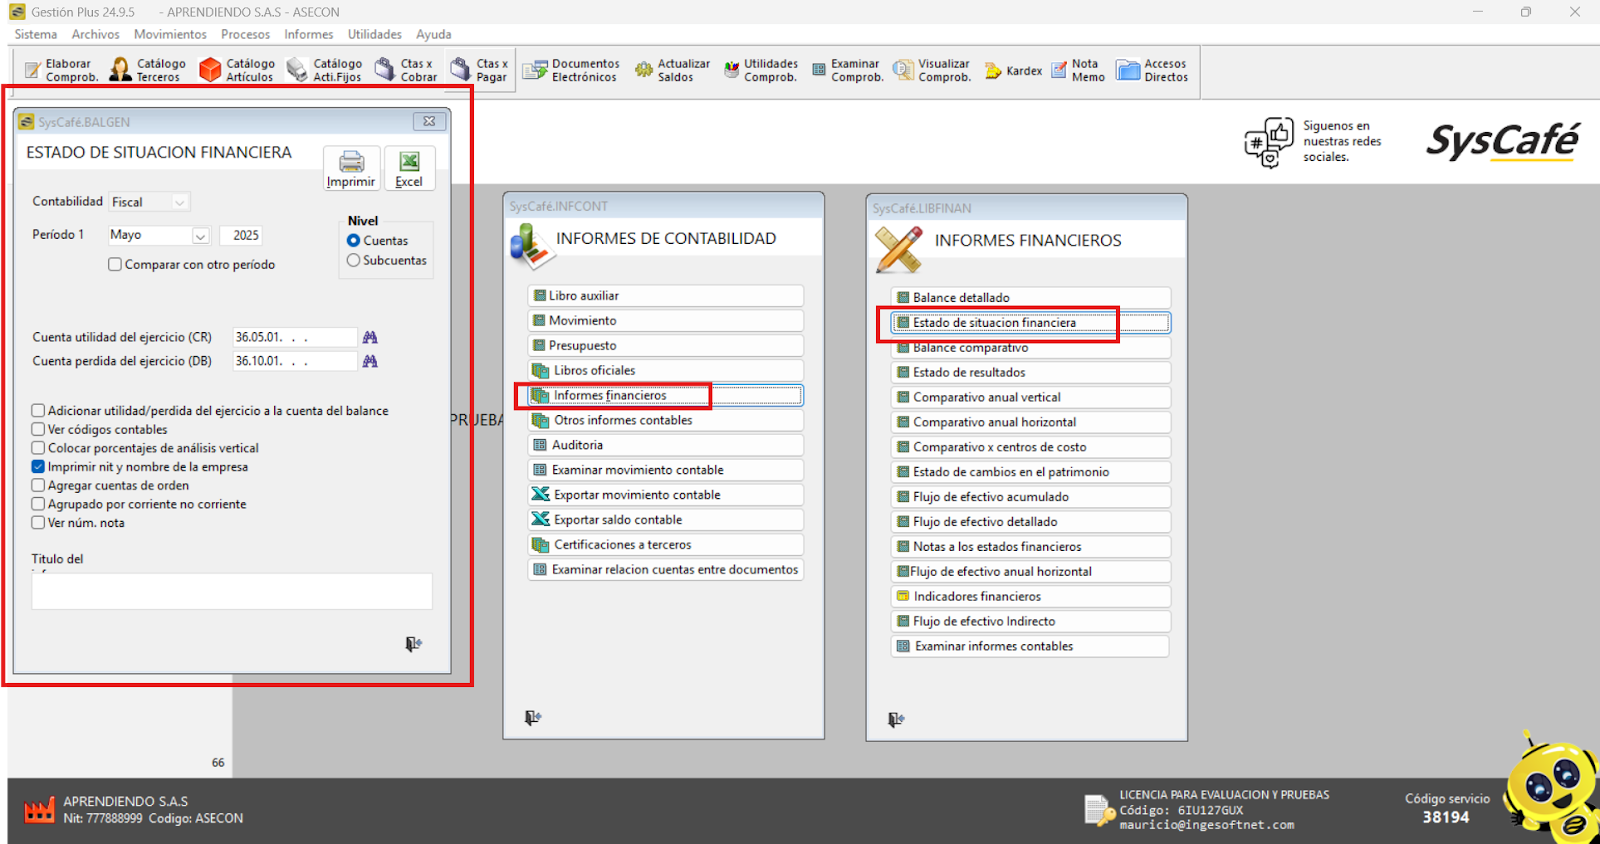Click exit door icon in Informes Financieros panel

pyautogui.click(x=896, y=720)
